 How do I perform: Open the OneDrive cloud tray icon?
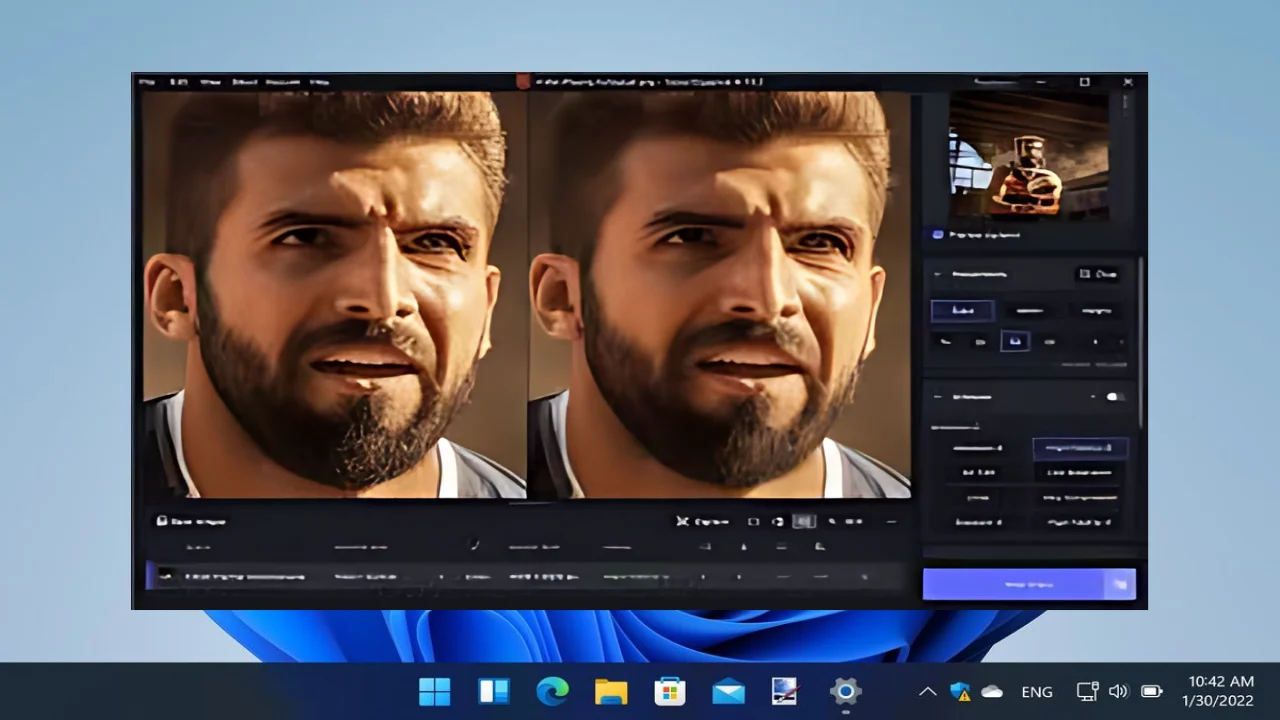click(992, 691)
